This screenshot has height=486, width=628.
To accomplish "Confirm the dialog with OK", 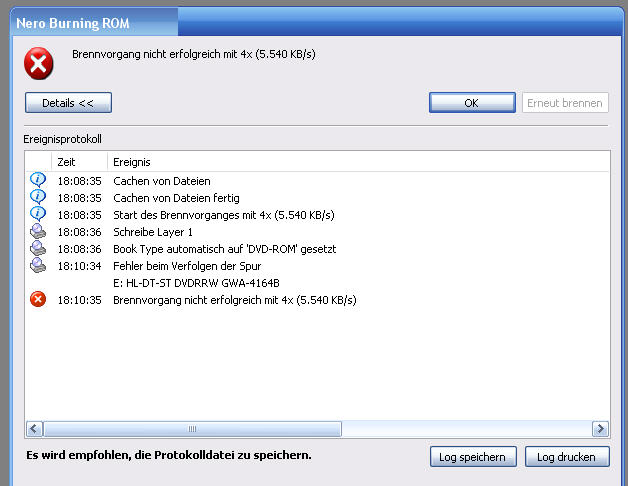I will point(472,103).
